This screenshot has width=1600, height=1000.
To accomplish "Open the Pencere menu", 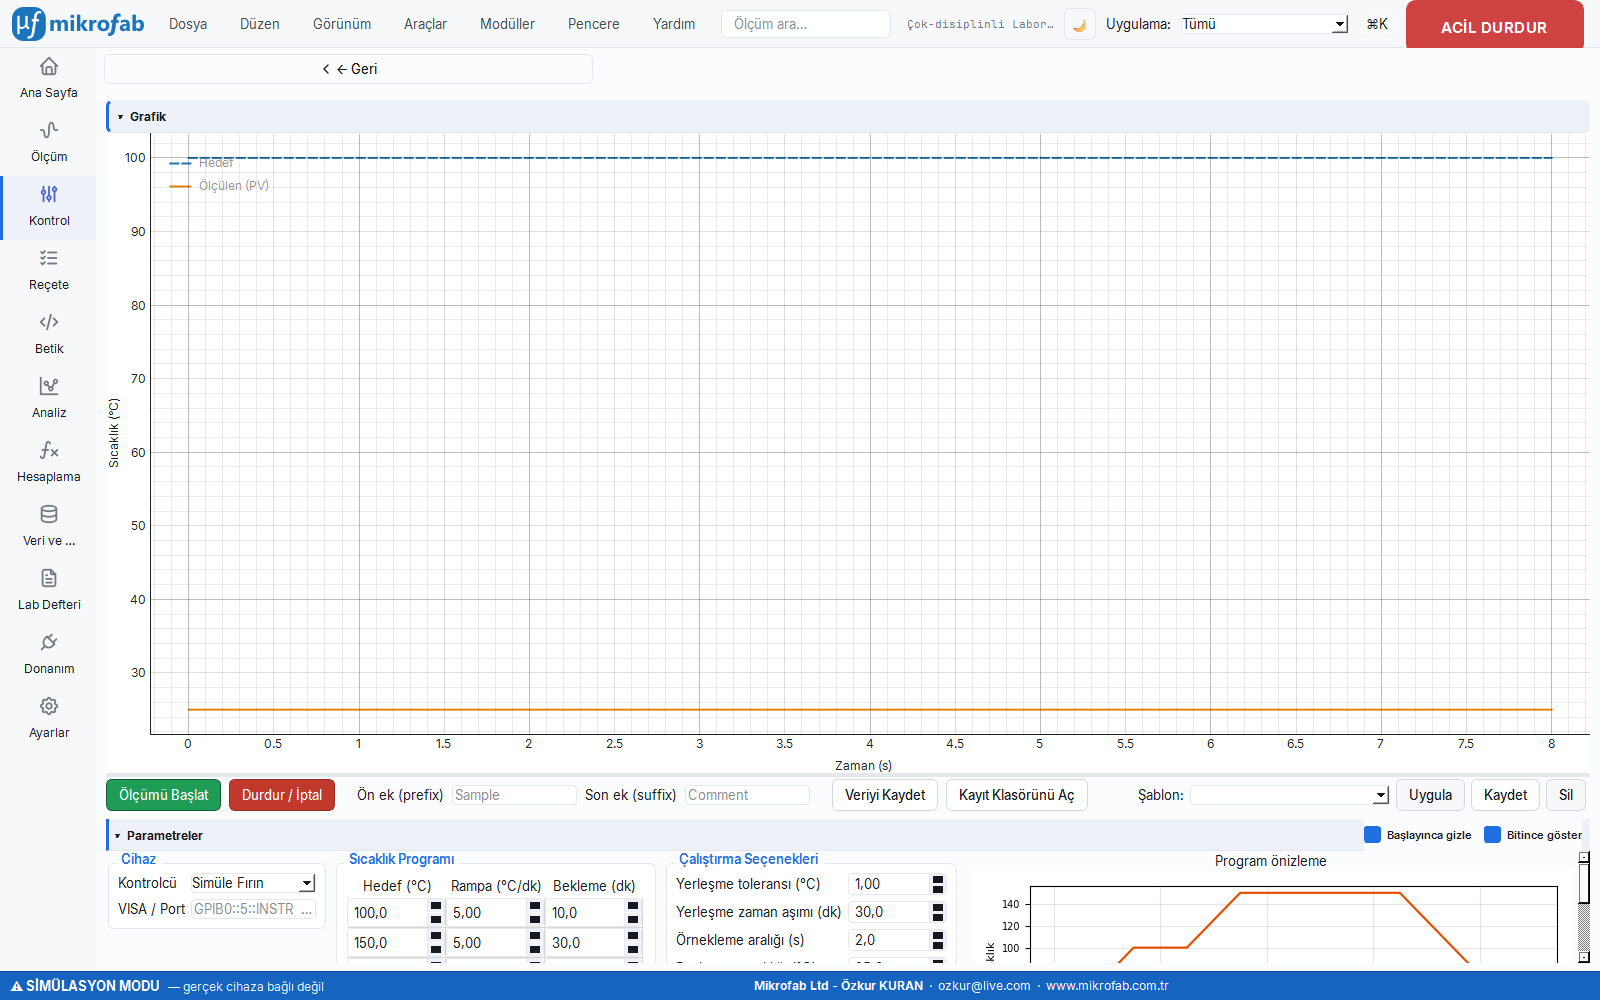I will [x=594, y=24].
